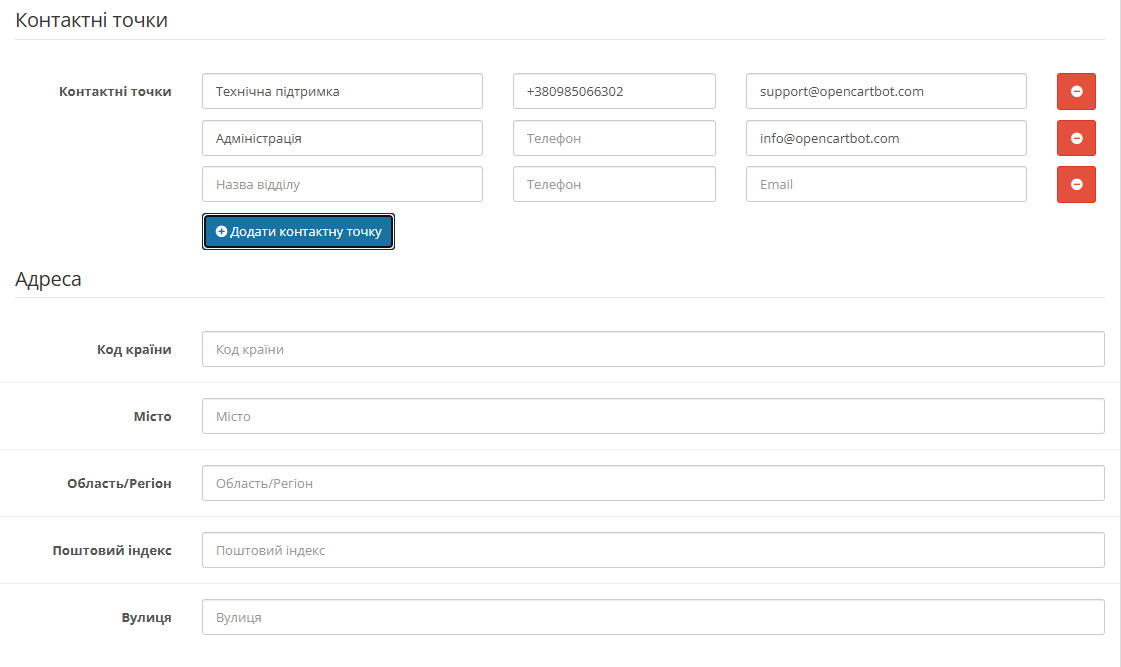Focus the third row Телефон field

tap(614, 184)
